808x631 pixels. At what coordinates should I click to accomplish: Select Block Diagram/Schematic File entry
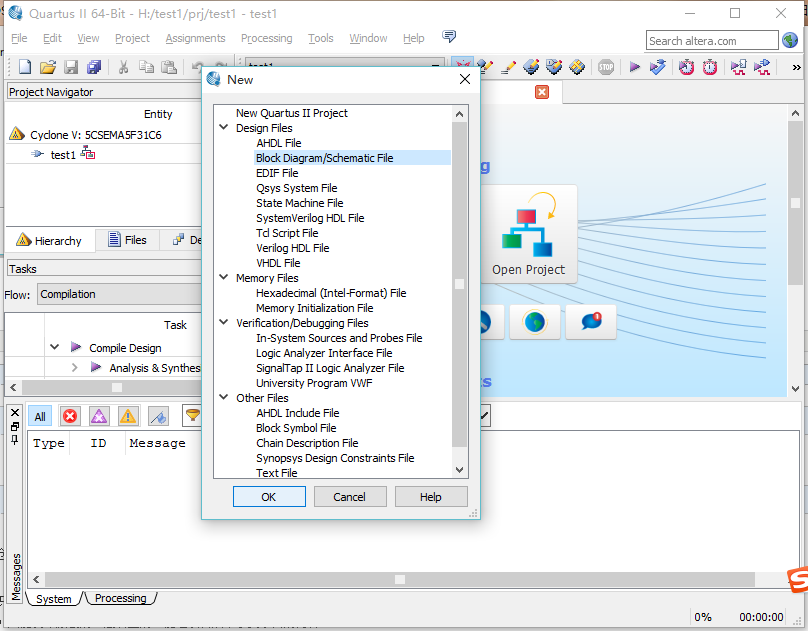352,158
